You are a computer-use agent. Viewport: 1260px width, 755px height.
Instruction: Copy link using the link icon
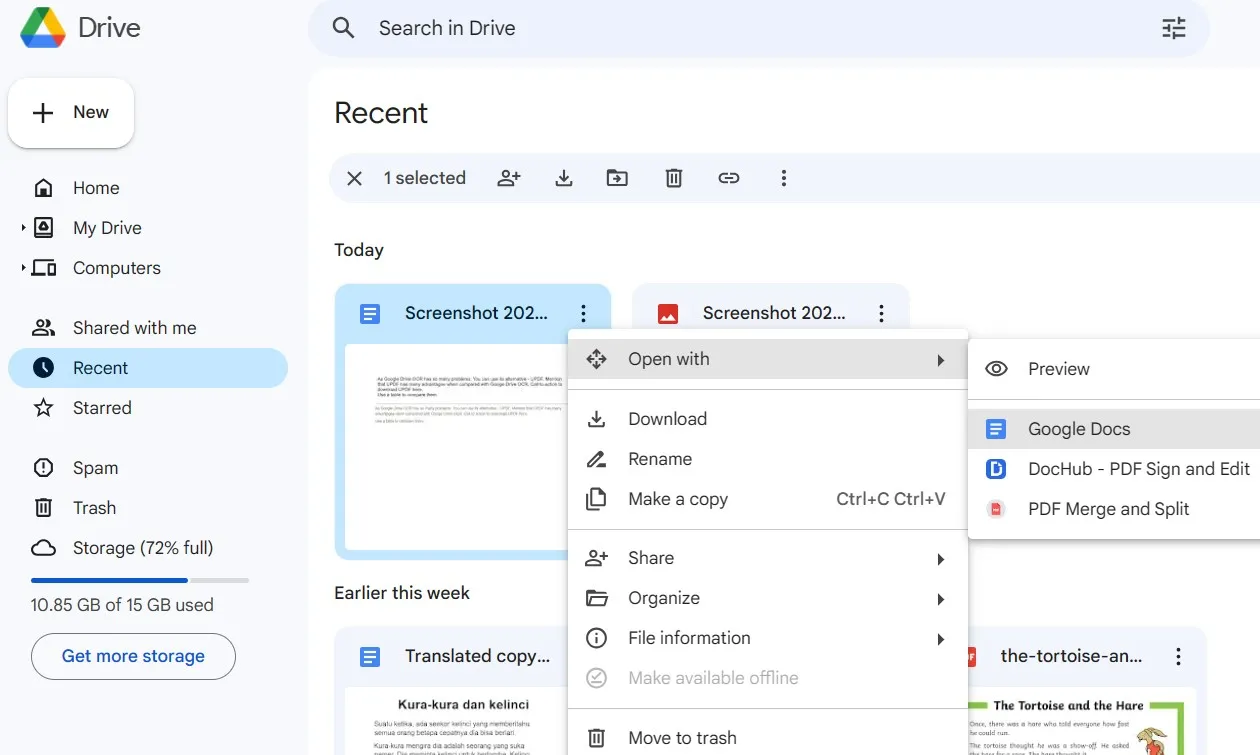pyautogui.click(x=729, y=177)
